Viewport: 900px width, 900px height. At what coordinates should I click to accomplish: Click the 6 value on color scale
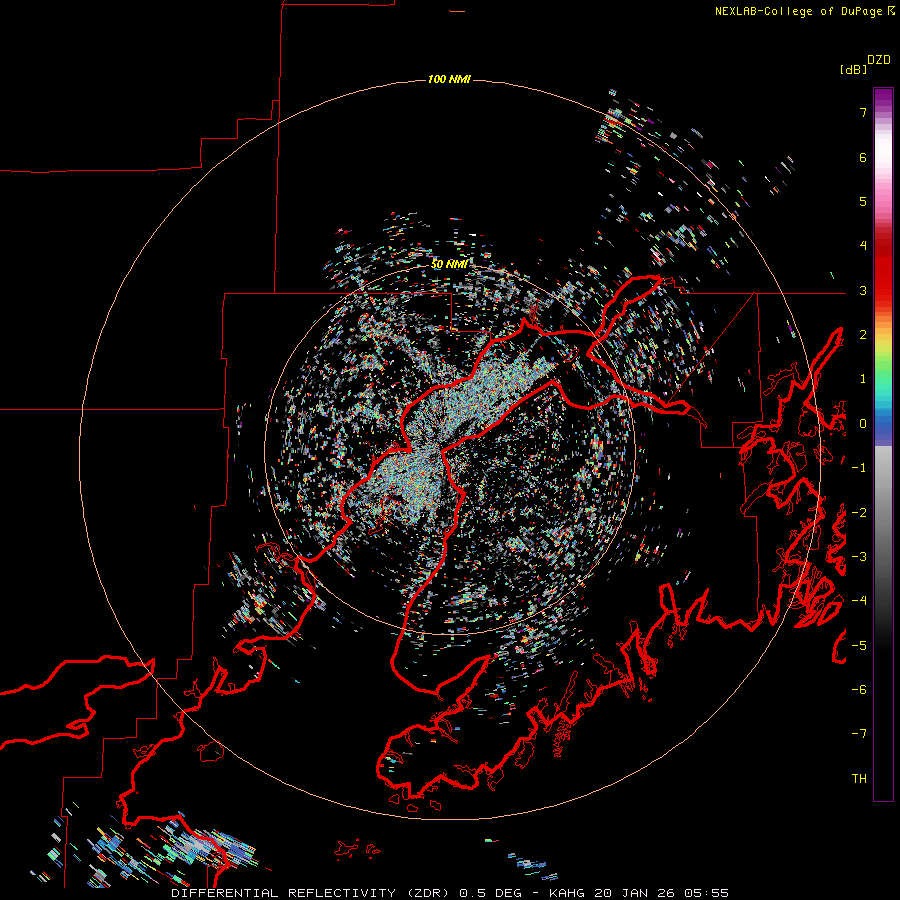(x=863, y=157)
